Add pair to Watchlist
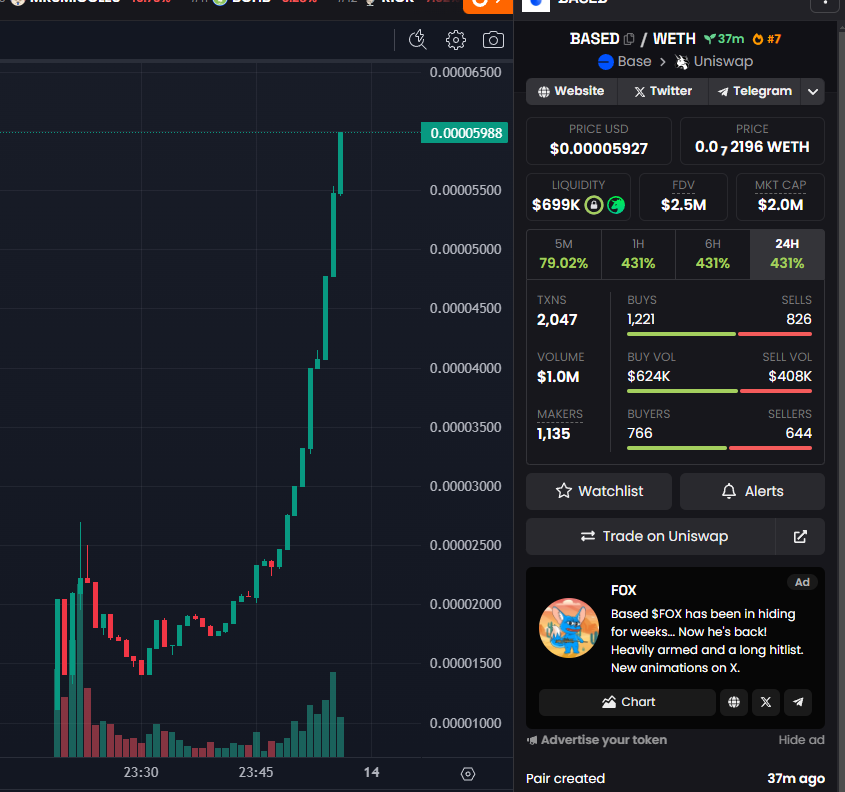This screenshot has height=792, width=845. [599, 491]
